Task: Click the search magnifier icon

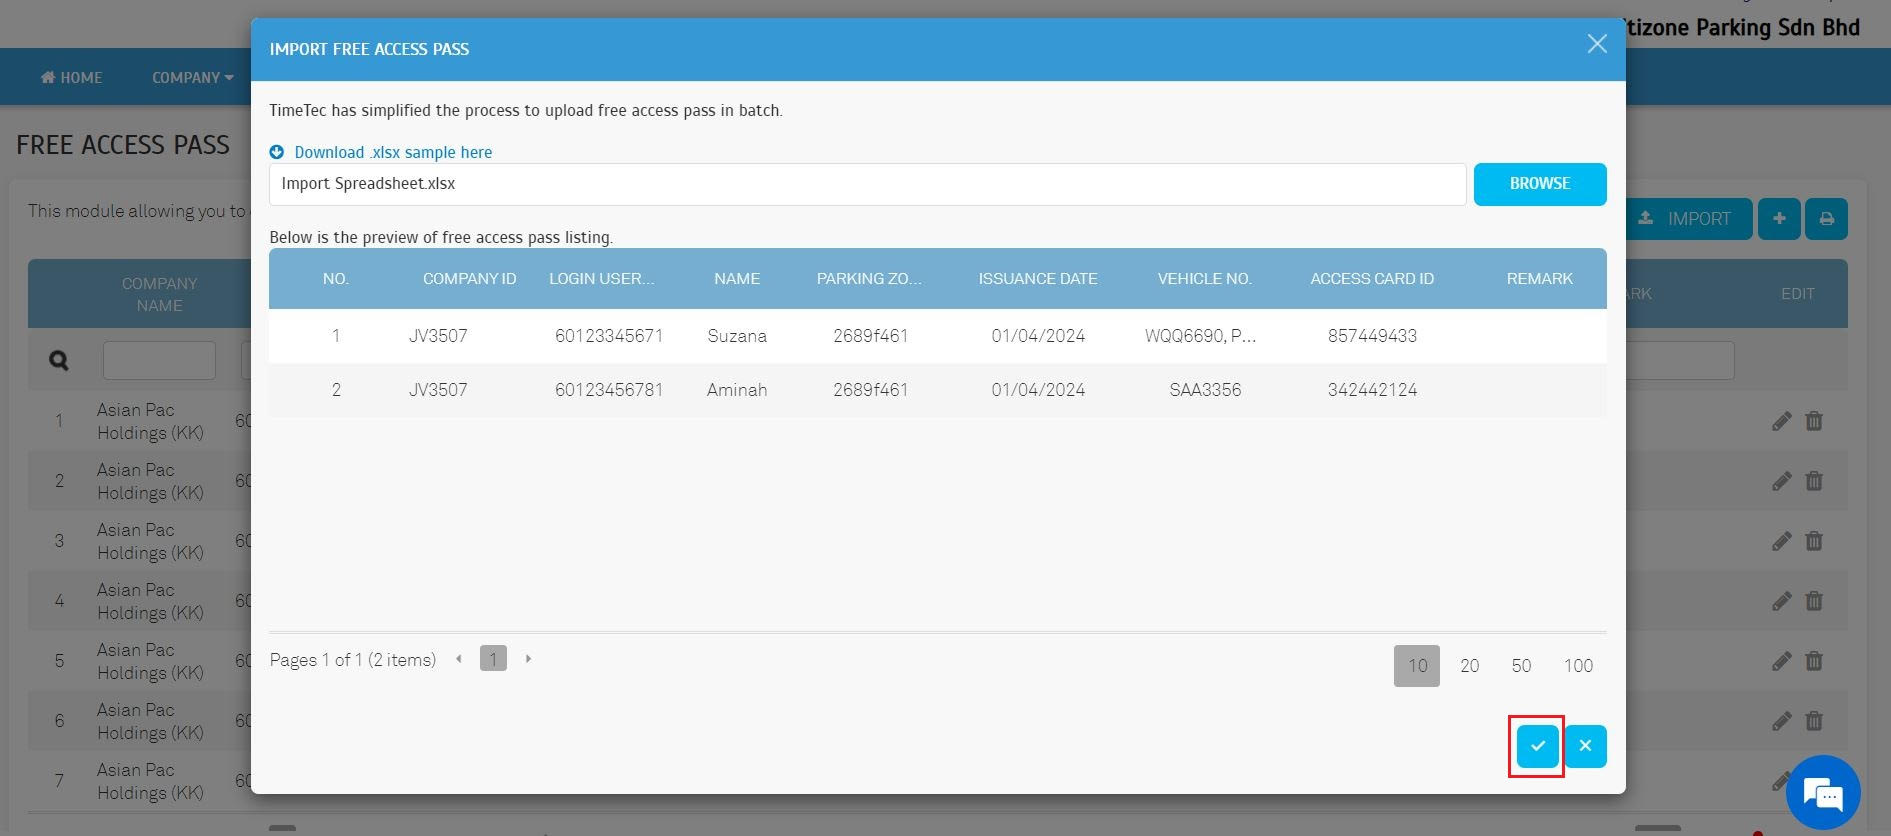Action: [x=59, y=360]
